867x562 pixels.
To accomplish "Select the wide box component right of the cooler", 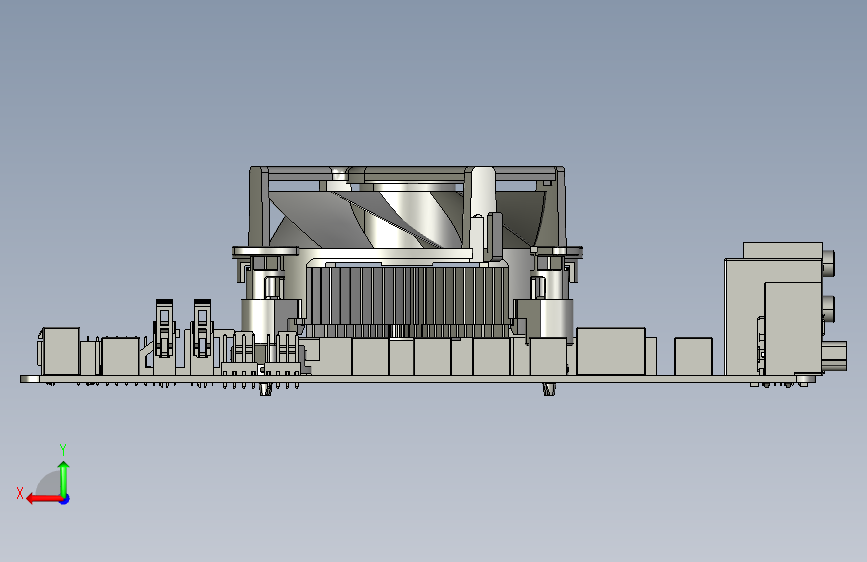I will (x=611, y=351).
